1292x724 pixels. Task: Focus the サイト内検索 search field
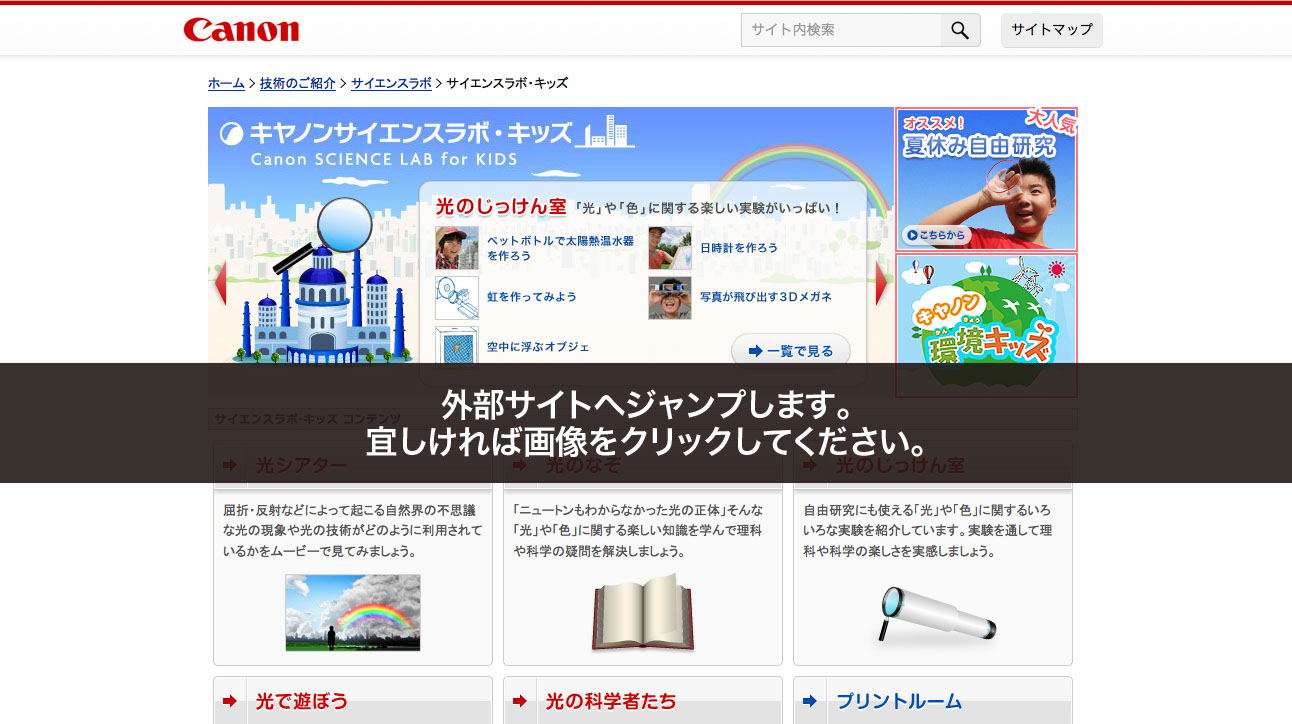(841, 30)
